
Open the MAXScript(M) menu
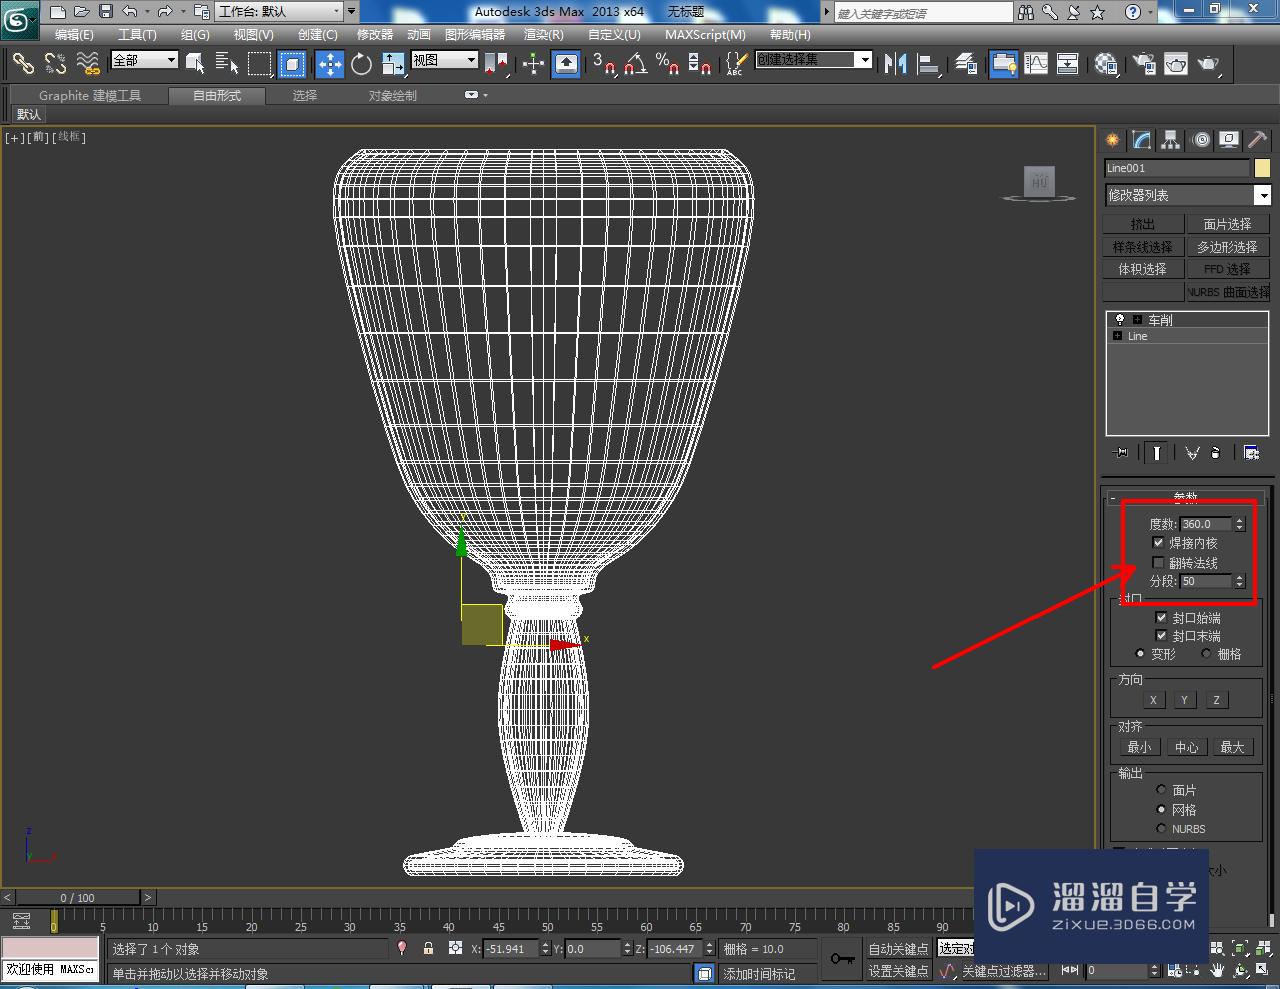(705, 35)
